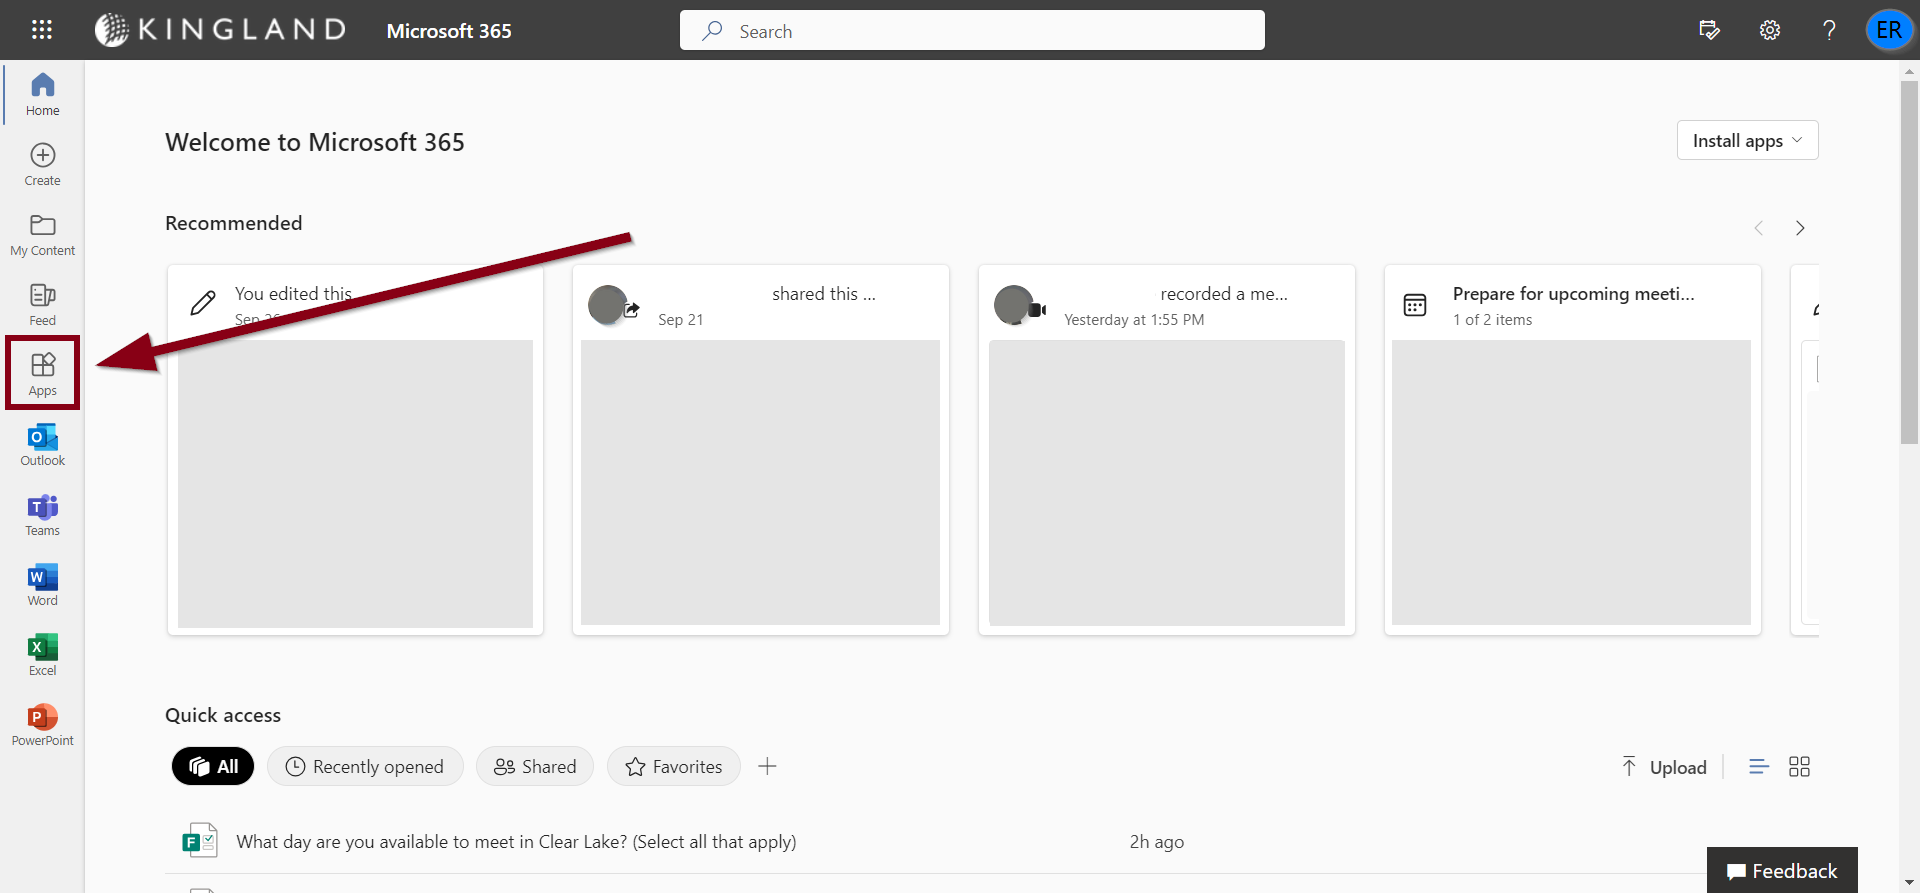The width and height of the screenshot is (1920, 893).
Task: Open the Help question mark
Action: point(1829,30)
